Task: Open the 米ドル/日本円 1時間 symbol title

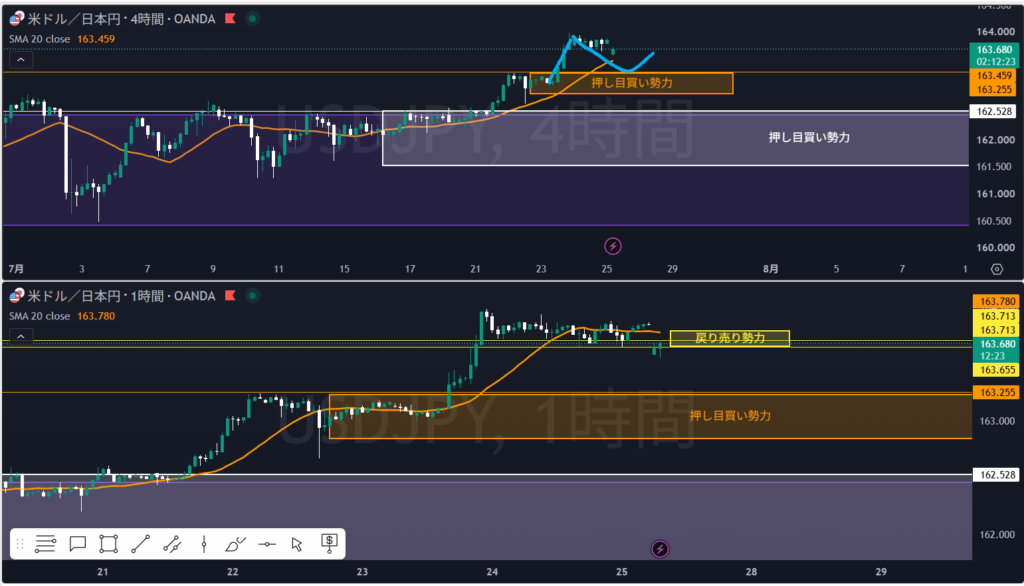Action: pos(121,296)
